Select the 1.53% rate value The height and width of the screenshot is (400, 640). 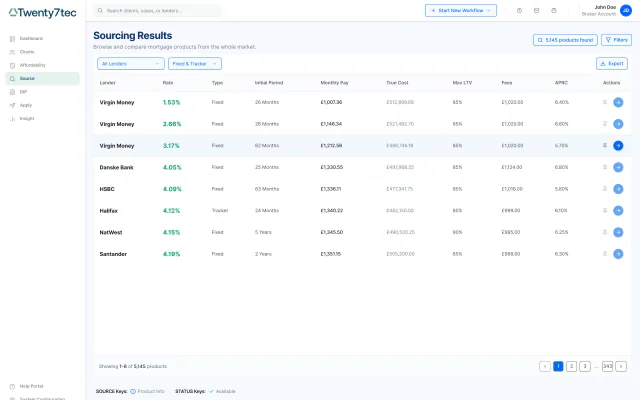171,102
